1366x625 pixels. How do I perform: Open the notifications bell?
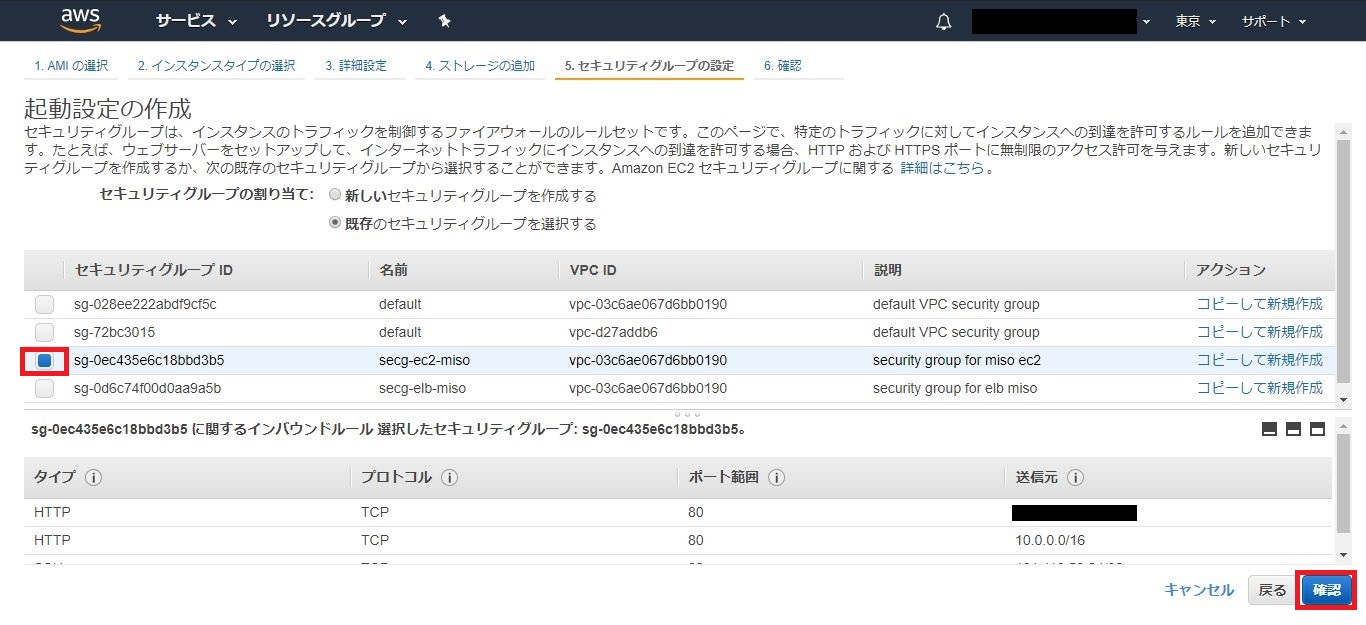[x=943, y=22]
